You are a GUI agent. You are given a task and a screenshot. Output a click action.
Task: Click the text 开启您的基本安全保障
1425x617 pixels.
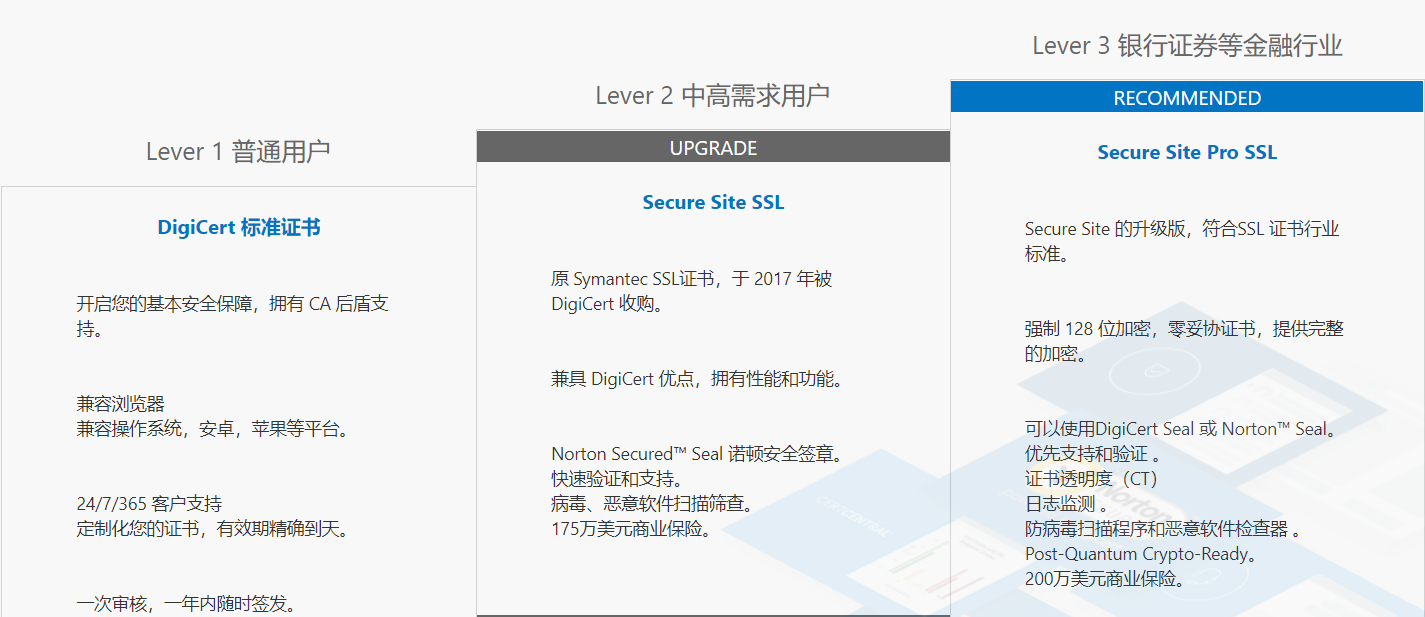coord(169,304)
